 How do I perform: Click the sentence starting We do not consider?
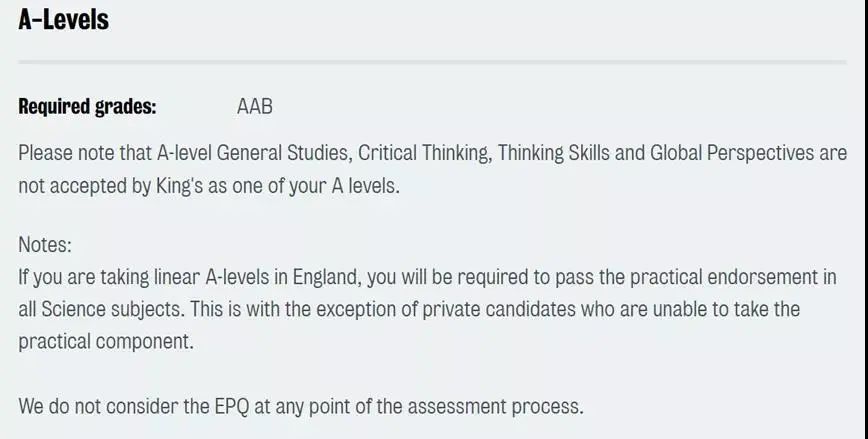pyautogui.click(x=301, y=407)
